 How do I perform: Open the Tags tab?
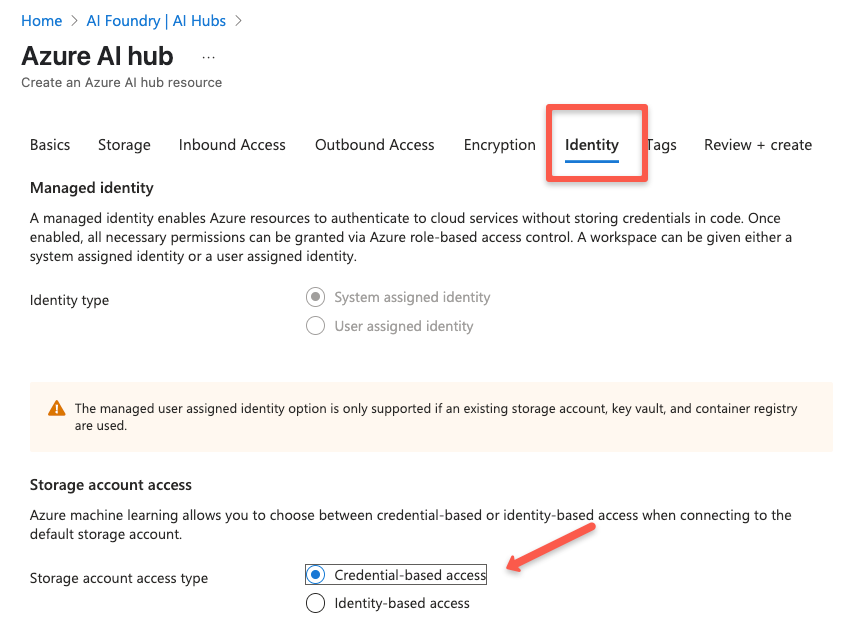661,144
